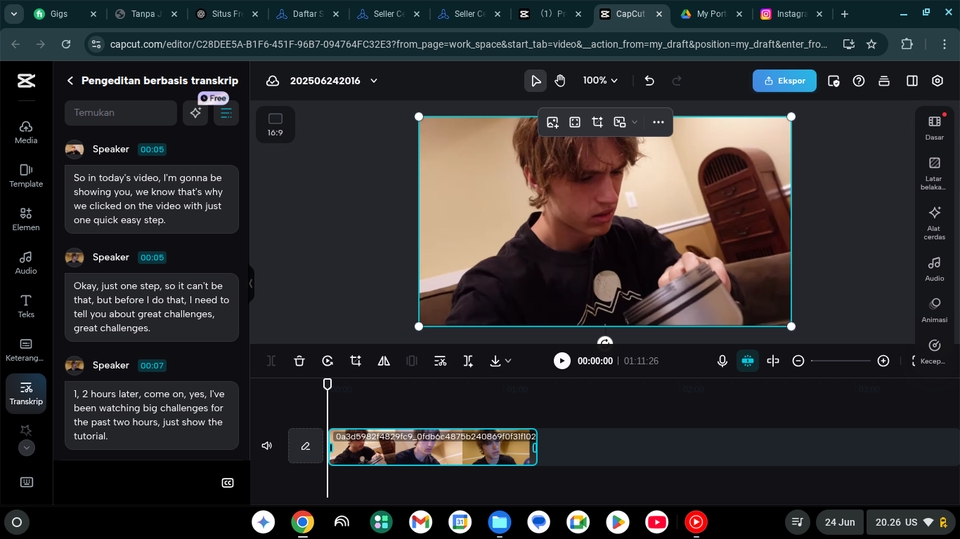The width and height of the screenshot is (960, 539).
Task: Click the CapCut logo icon
Action: click(26, 80)
